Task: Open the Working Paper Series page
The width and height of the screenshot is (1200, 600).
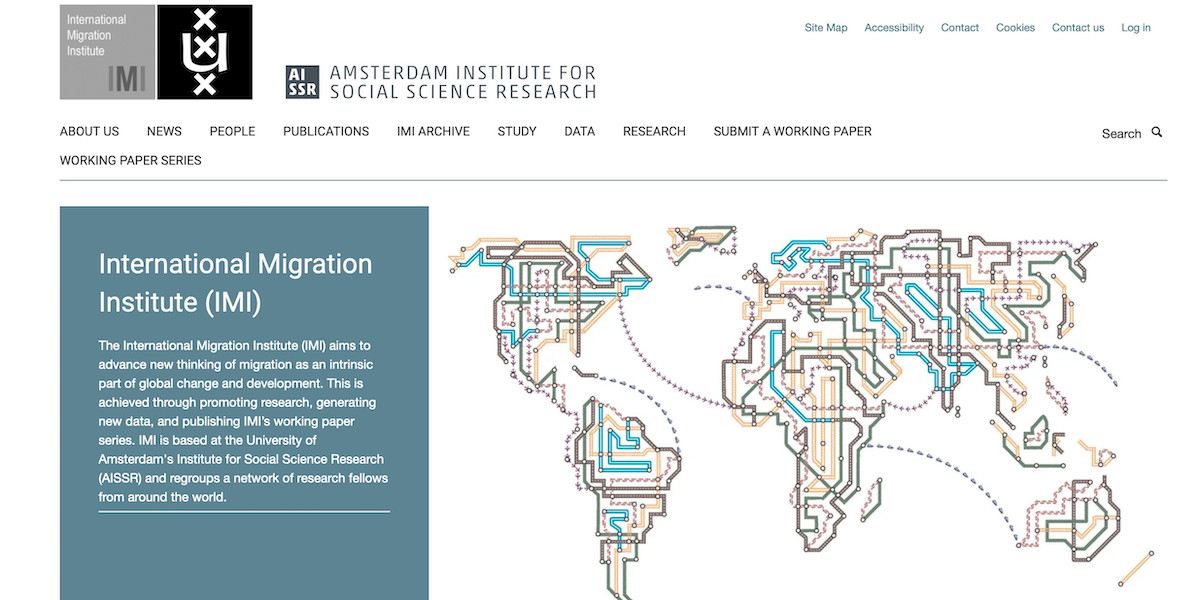Action: [130, 160]
